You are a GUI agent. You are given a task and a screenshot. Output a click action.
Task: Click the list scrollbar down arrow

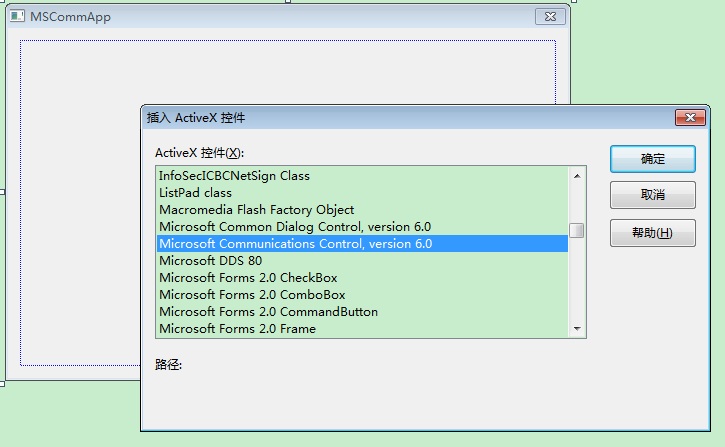(577, 329)
